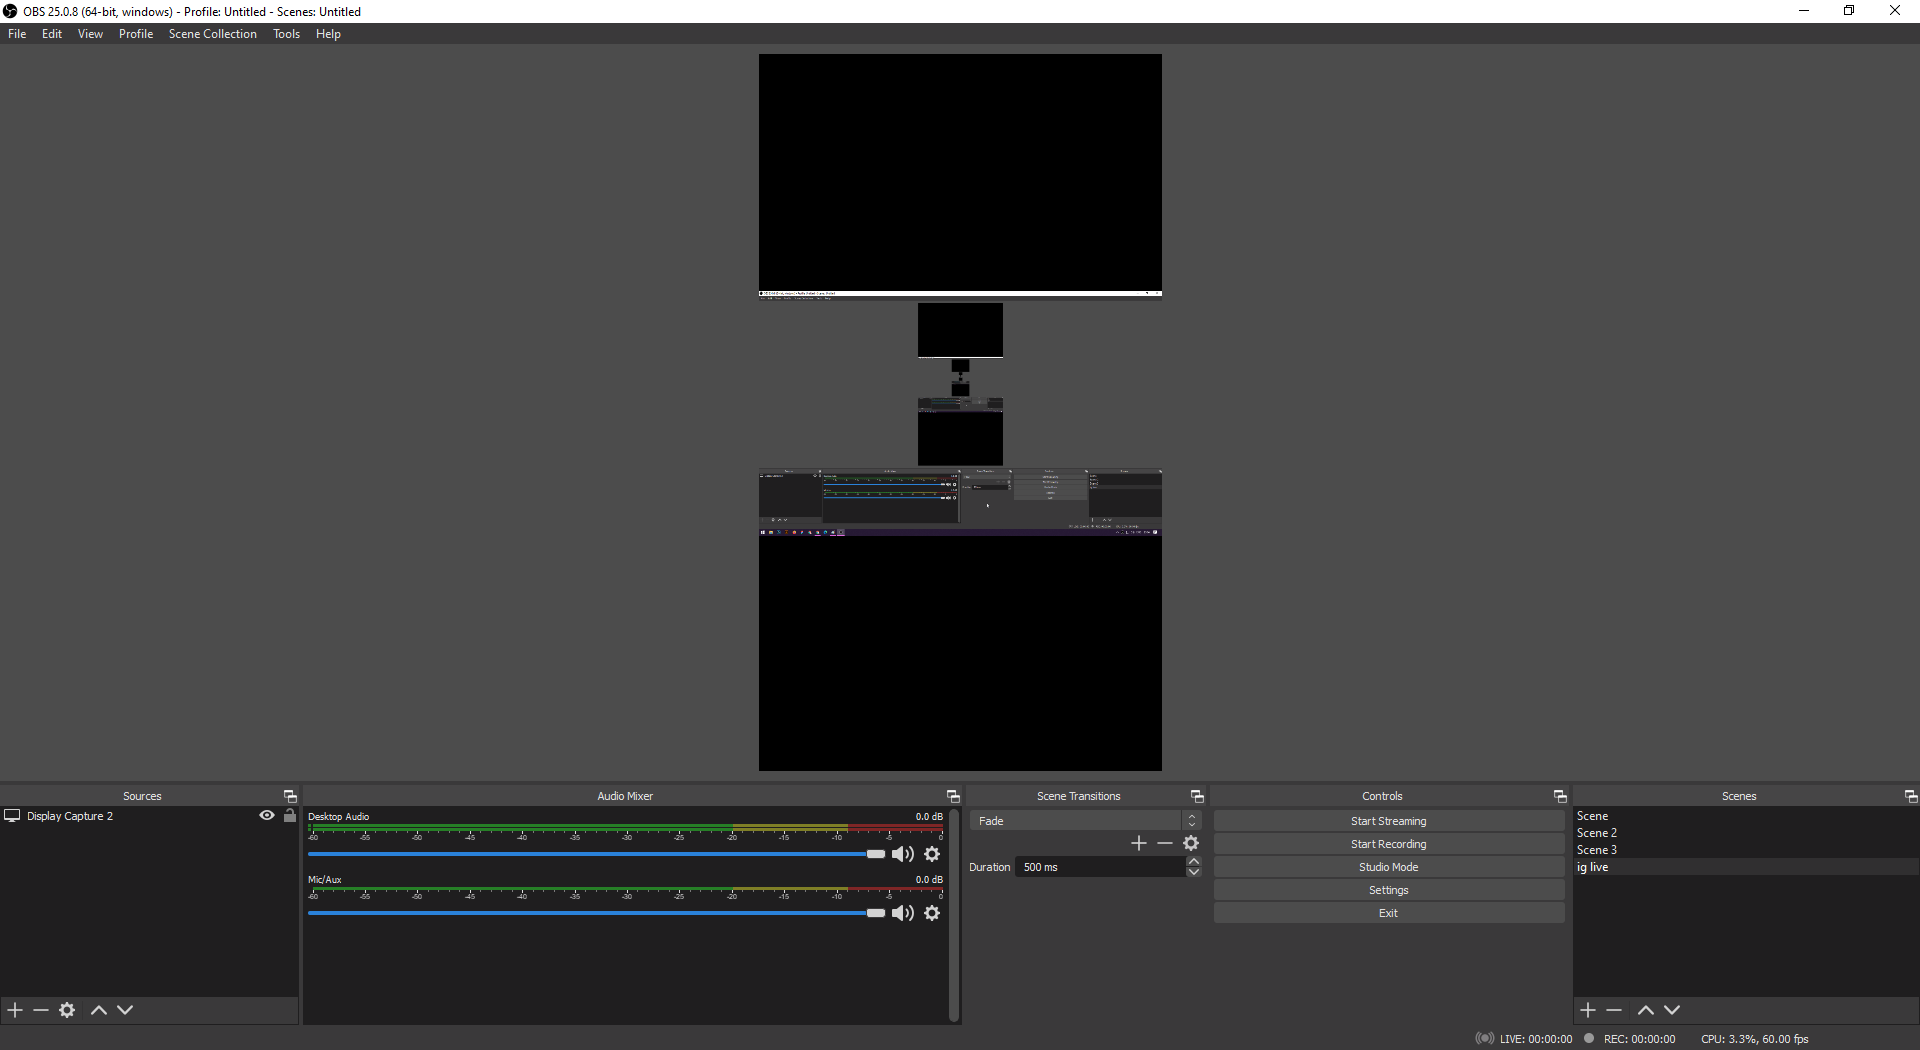The width and height of the screenshot is (1920, 1050).
Task: Click the OBS logo in title bar
Action: click(x=10, y=11)
